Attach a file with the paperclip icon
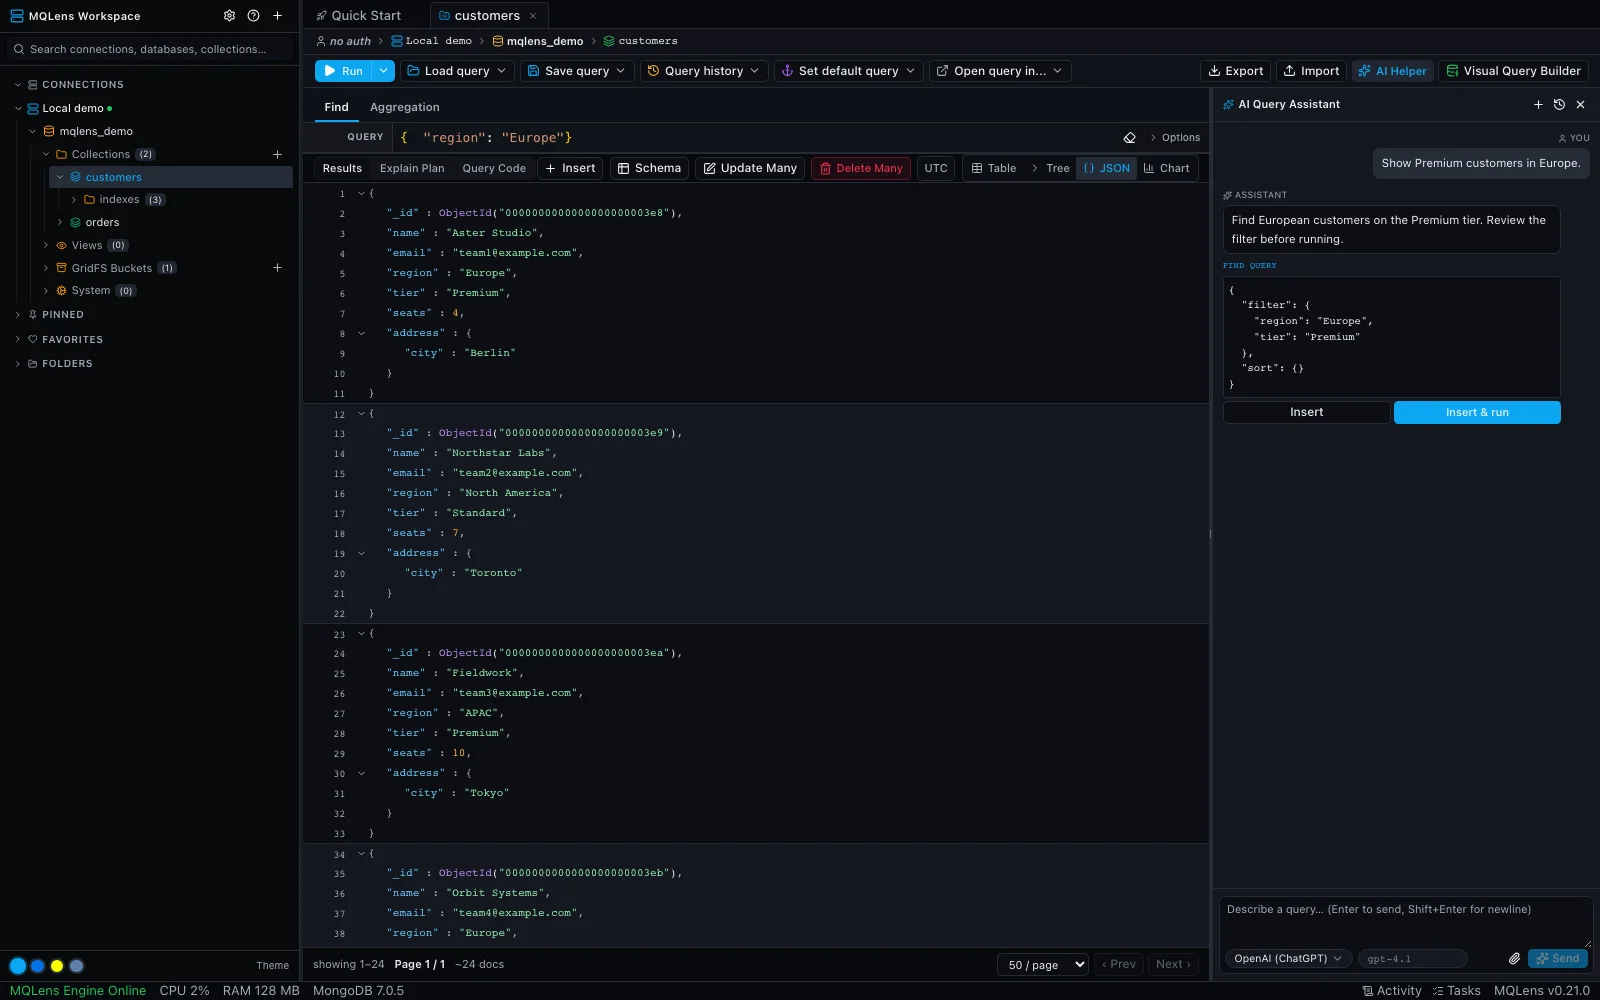 point(1514,958)
